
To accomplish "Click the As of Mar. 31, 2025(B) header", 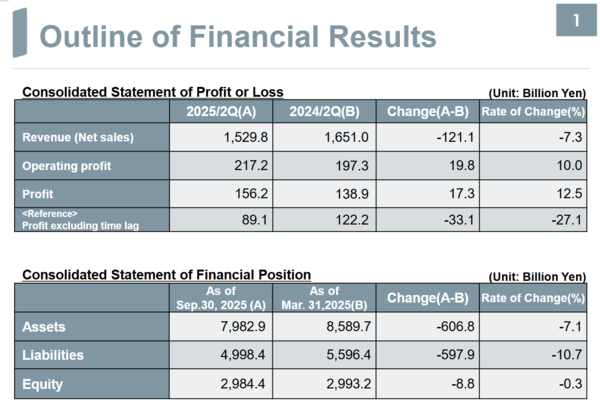I will point(323,297).
